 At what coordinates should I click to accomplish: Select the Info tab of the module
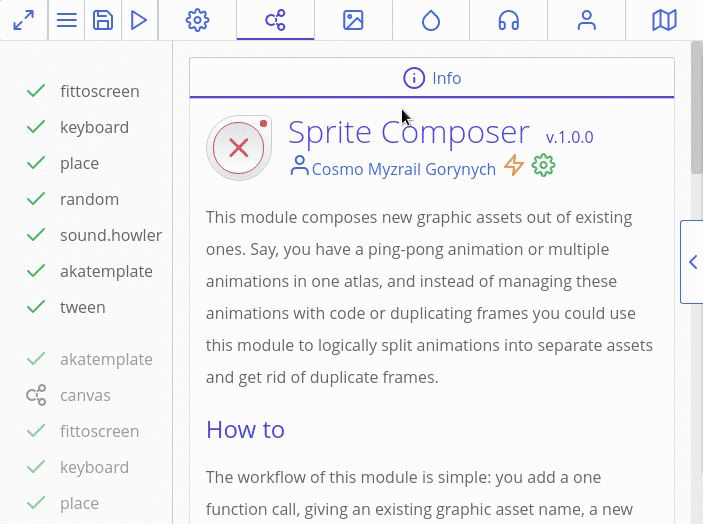(x=432, y=78)
